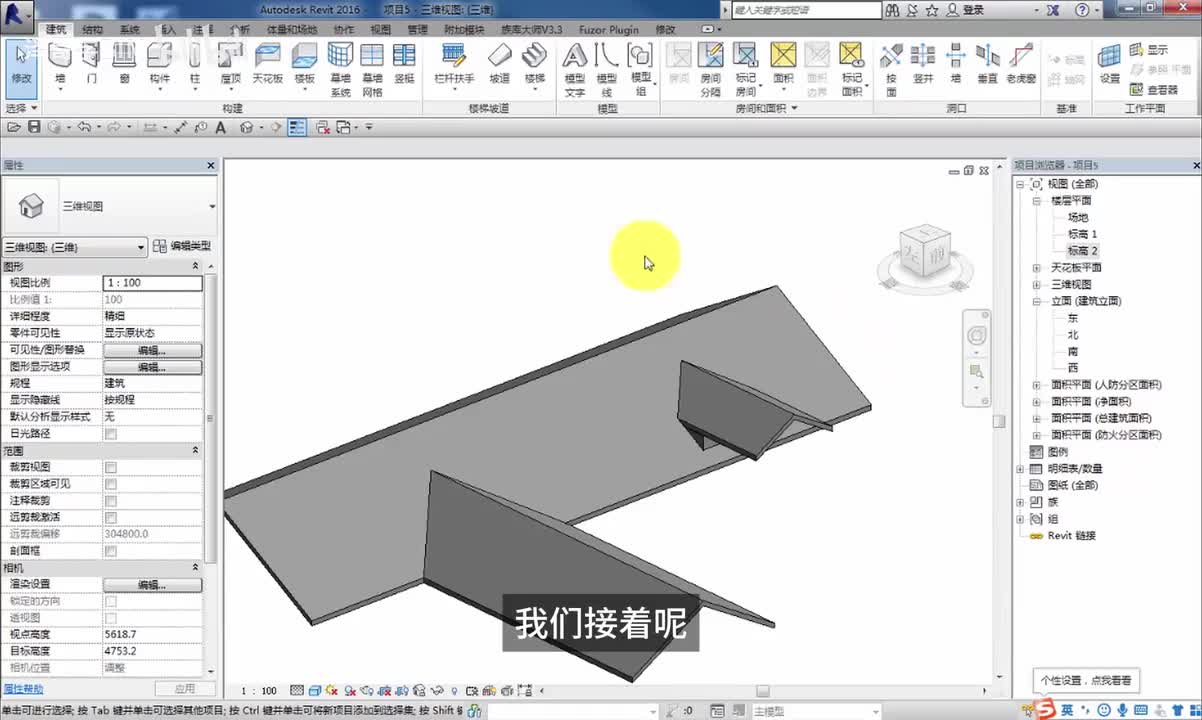Open the Fuzor Plugin tab
Image resolution: width=1202 pixels, height=720 pixels.
point(609,30)
